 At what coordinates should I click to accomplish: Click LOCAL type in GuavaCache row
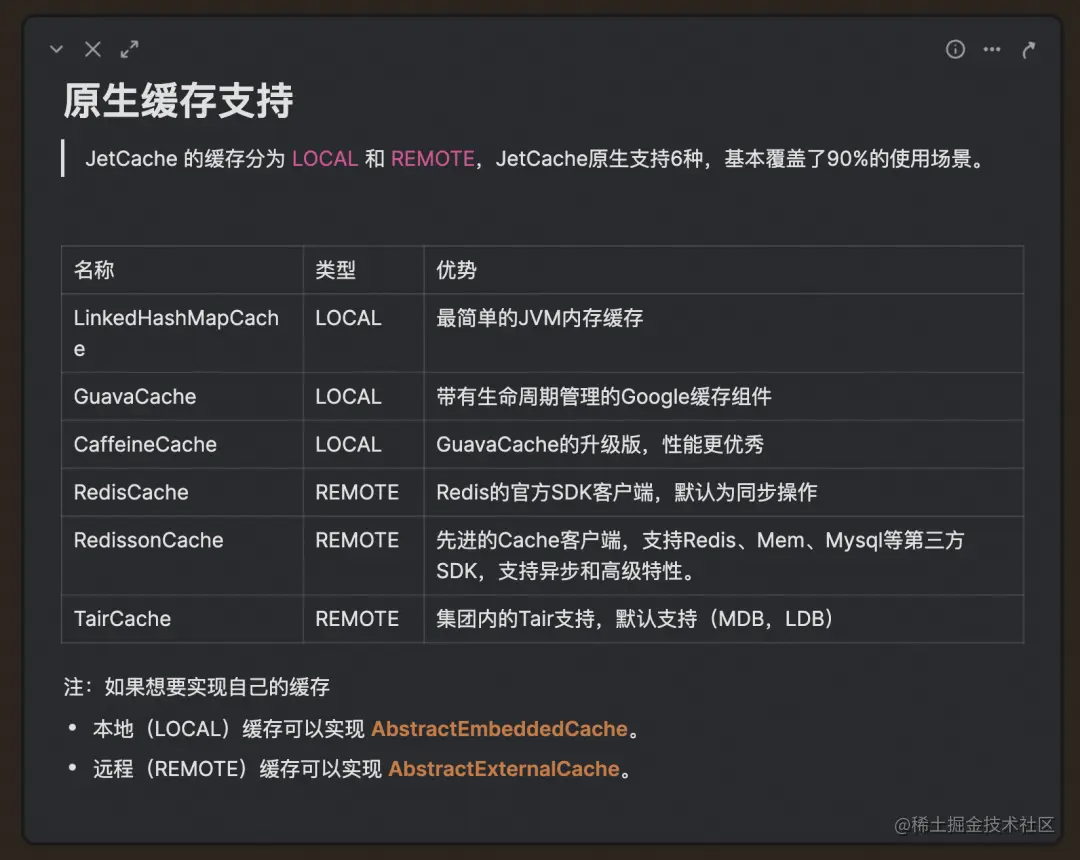[x=364, y=397]
